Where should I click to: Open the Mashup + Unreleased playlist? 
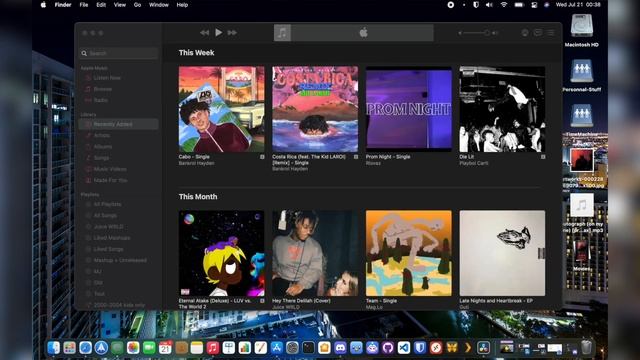[120, 260]
